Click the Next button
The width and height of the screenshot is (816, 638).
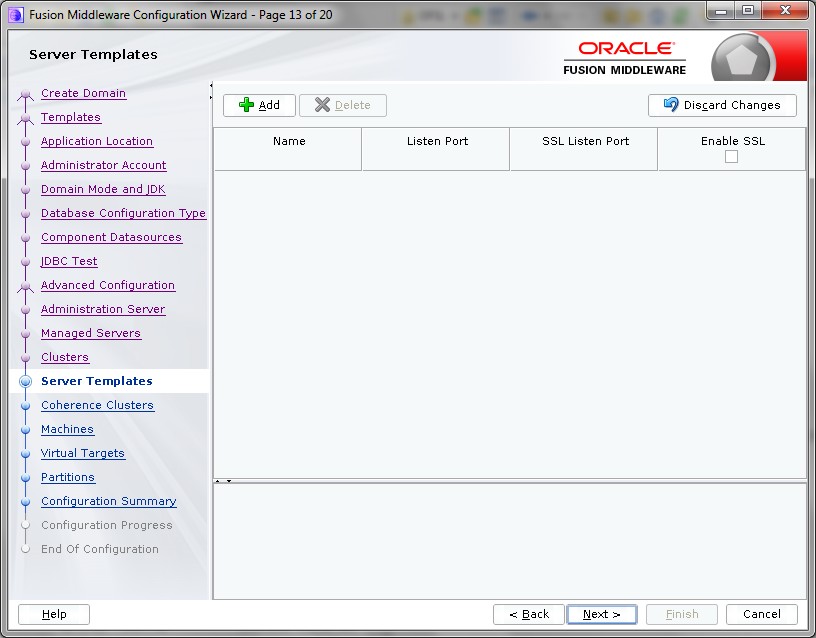point(602,614)
